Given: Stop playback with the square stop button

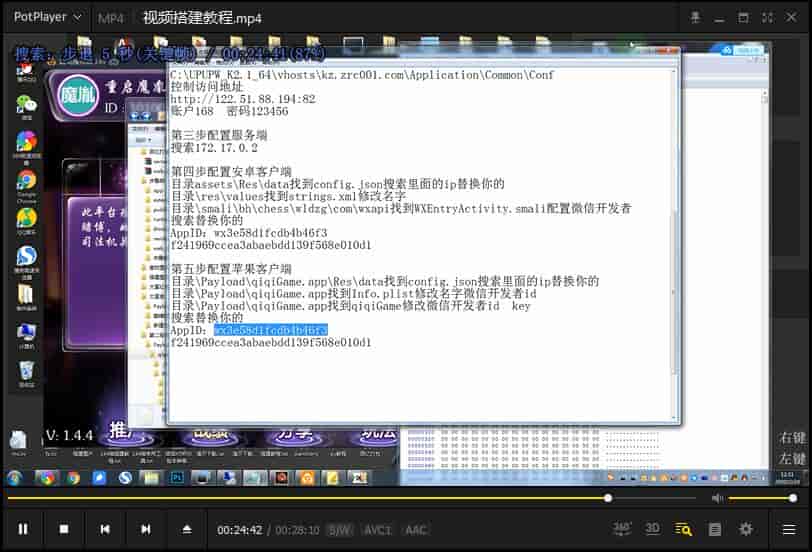Looking at the screenshot, I should [64, 529].
